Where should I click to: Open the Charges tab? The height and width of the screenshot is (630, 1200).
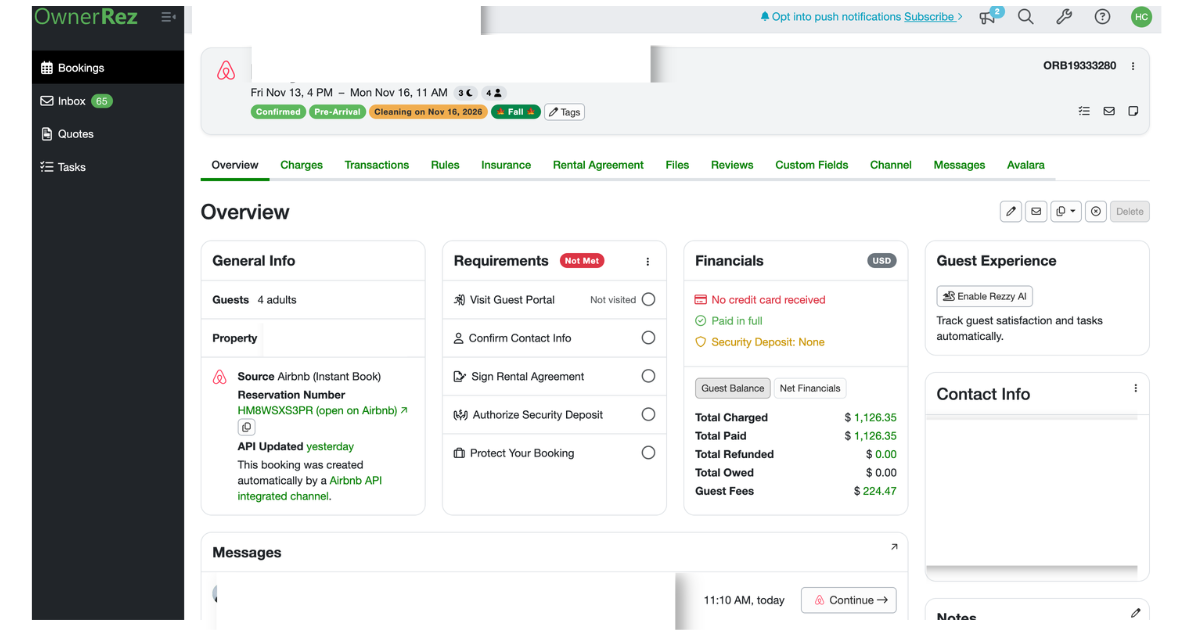[x=301, y=165]
